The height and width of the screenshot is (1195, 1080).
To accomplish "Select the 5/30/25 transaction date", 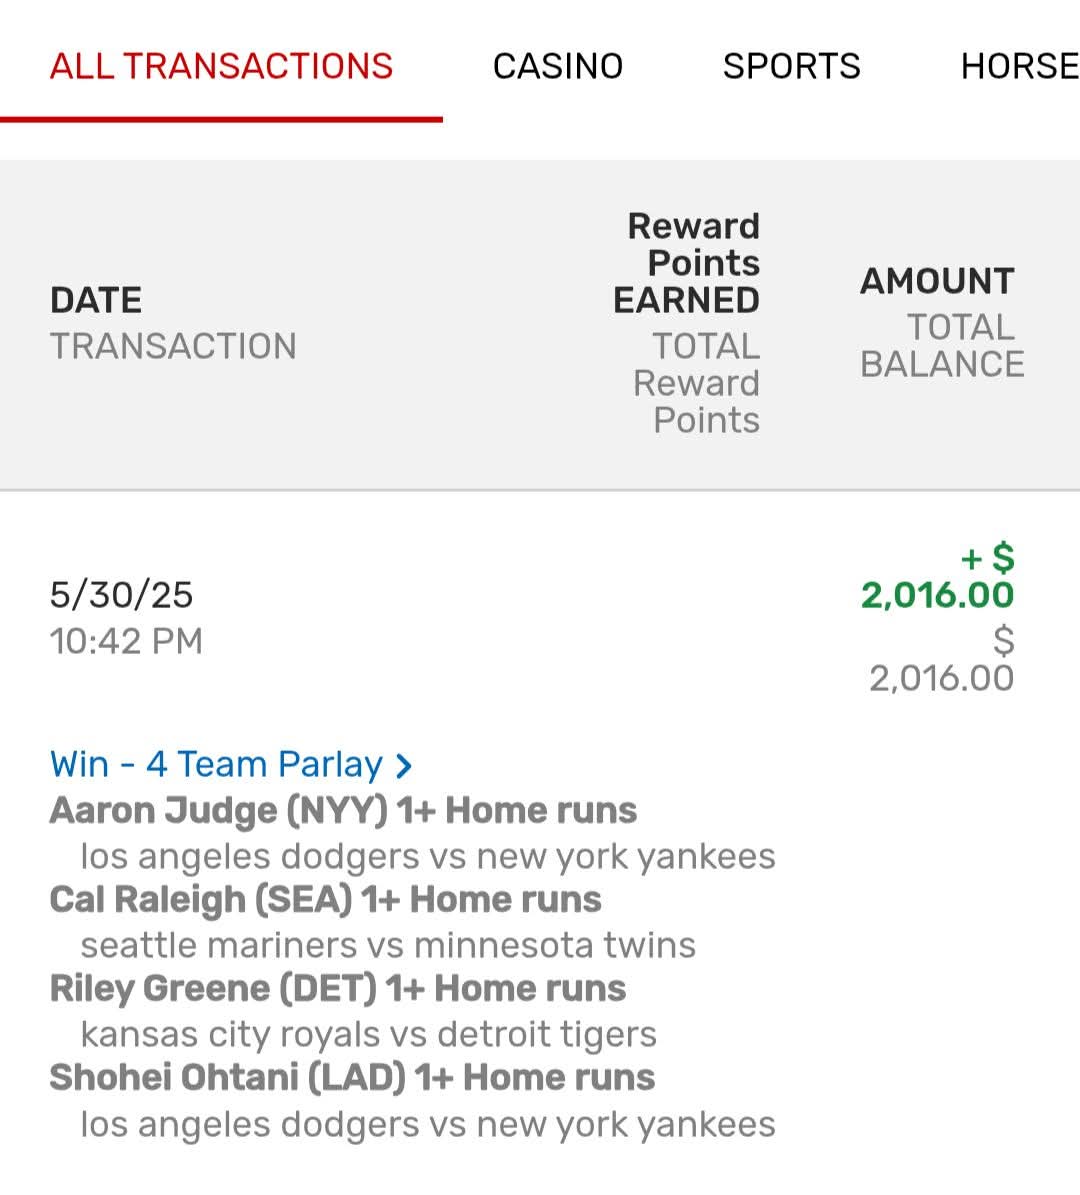I will (x=121, y=595).
